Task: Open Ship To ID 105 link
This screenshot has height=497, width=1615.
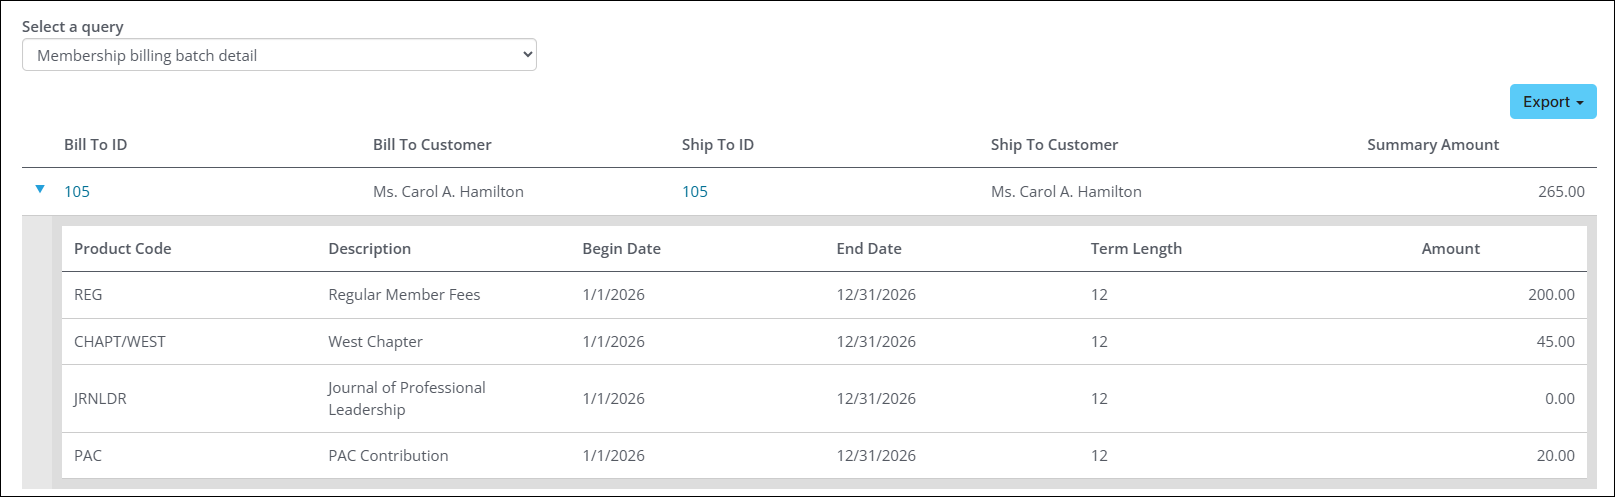Action: click(695, 192)
